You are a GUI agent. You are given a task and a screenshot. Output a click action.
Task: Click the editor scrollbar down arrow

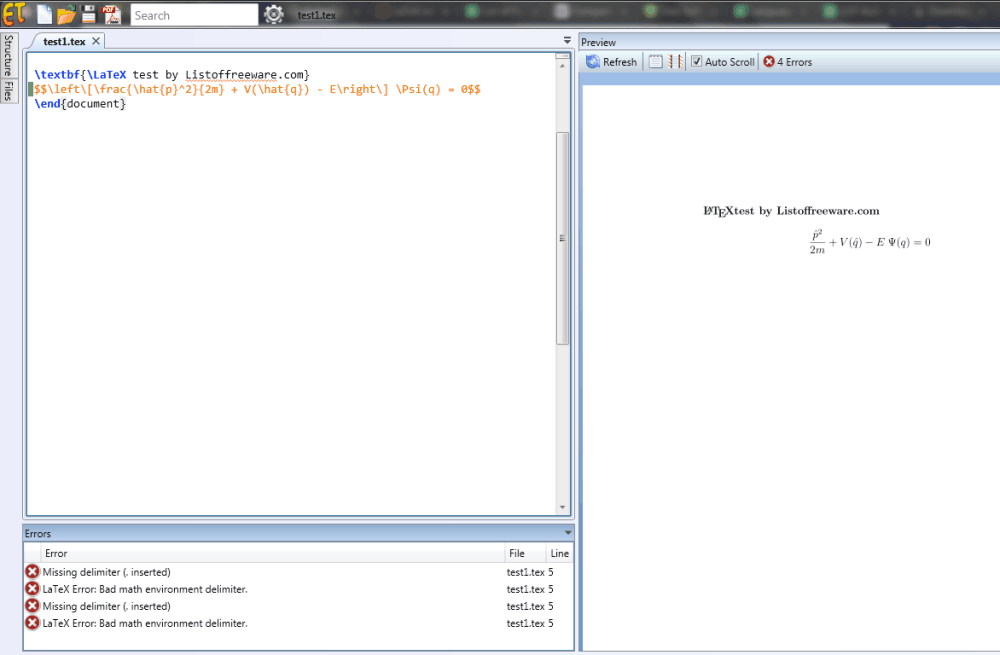coord(562,508)
